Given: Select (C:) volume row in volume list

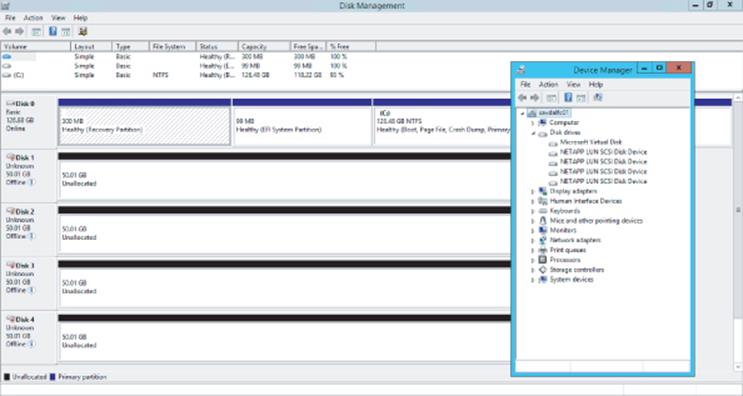Looking at the screenshot, I should pyautogui.click(x=190, y=75).
